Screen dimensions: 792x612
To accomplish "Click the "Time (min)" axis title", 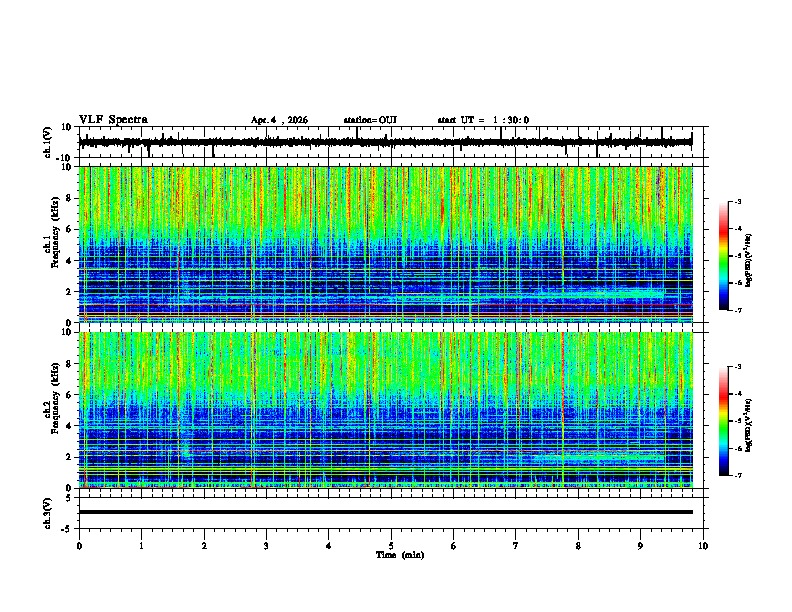I will point(400,555).
